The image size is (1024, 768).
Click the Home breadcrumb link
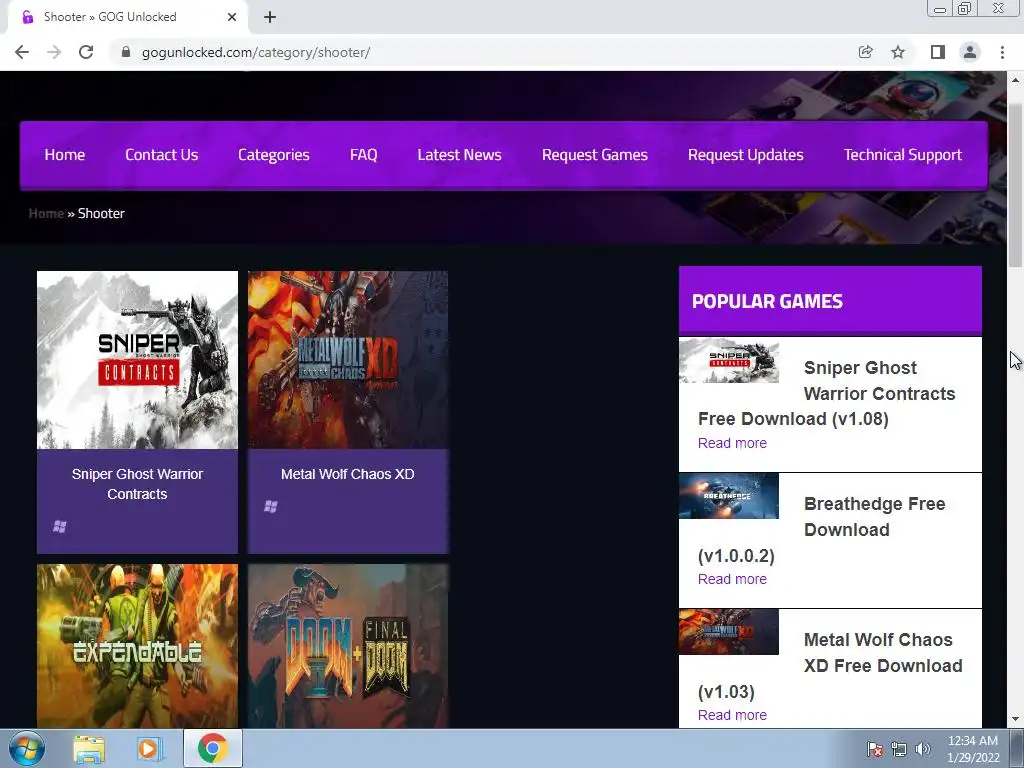pos(46,214)
